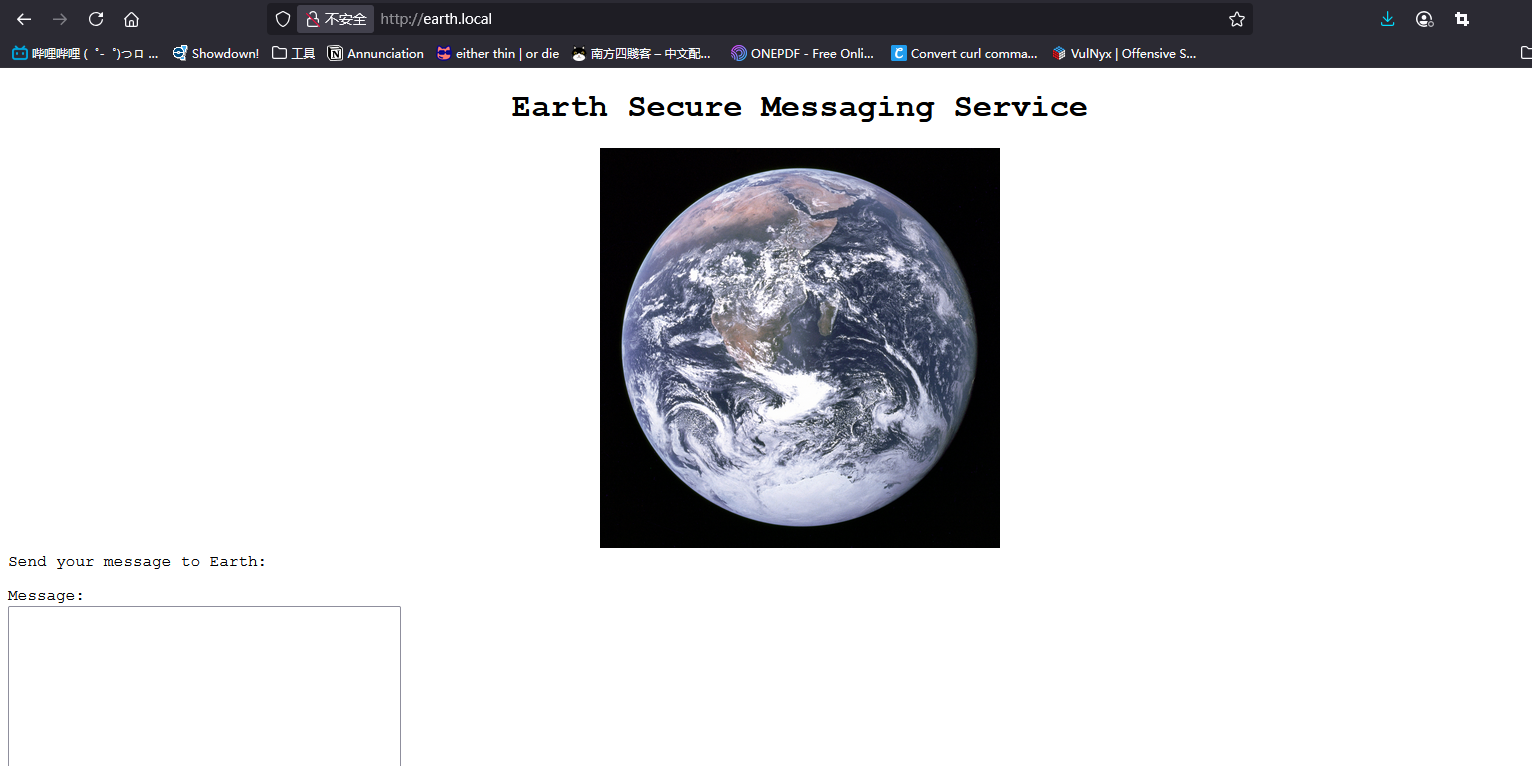Image resolution: width=1532 pixels, height=766 pixels.
Task: Open the 工具 bookmarks folder
Action: click(x=294, y=53)
